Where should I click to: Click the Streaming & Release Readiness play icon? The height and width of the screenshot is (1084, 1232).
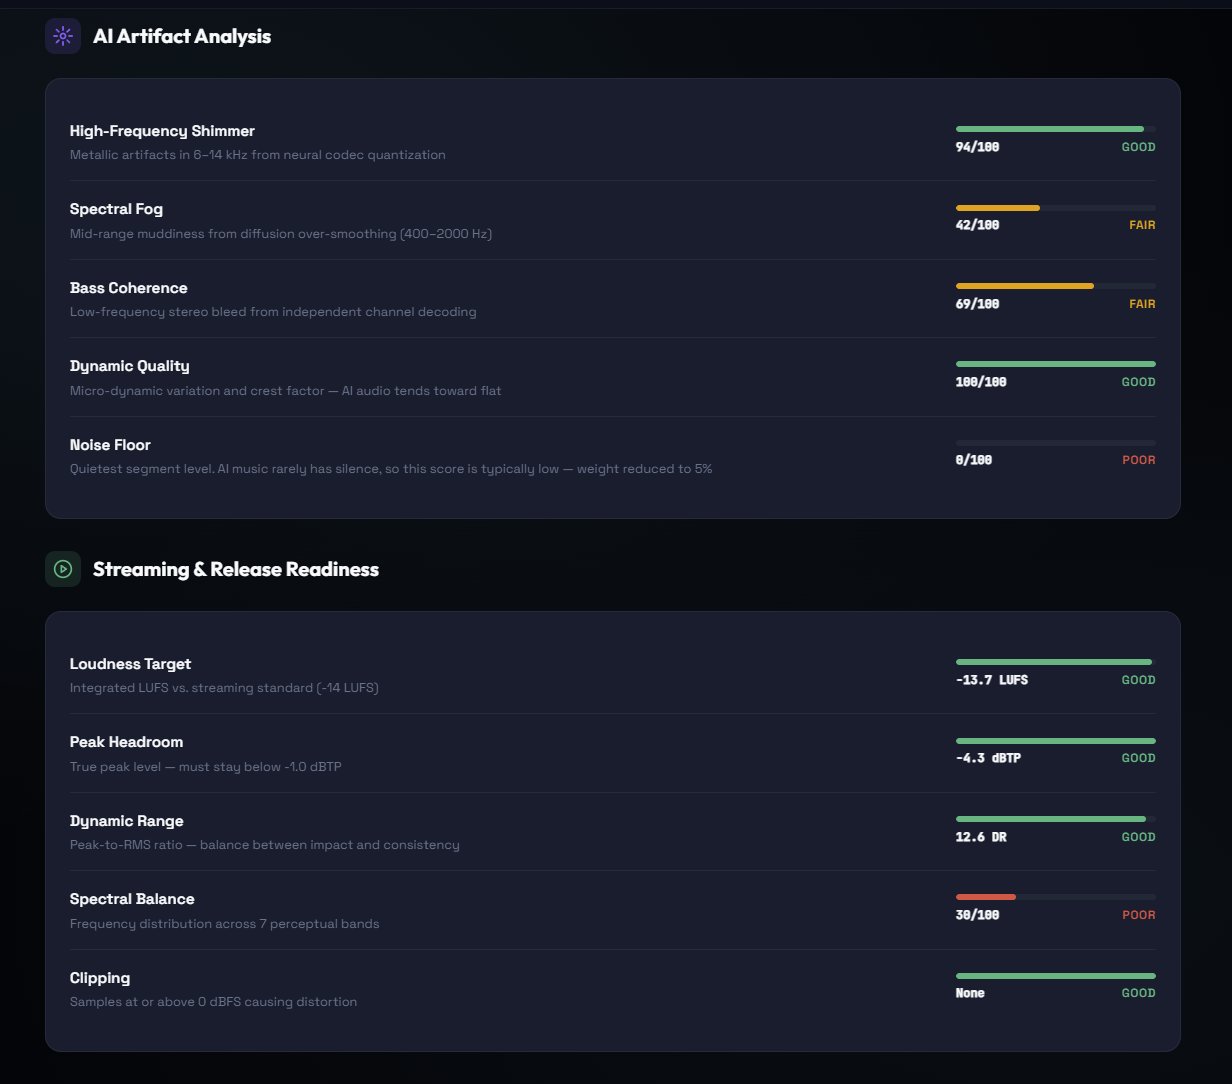coord(62,569)
